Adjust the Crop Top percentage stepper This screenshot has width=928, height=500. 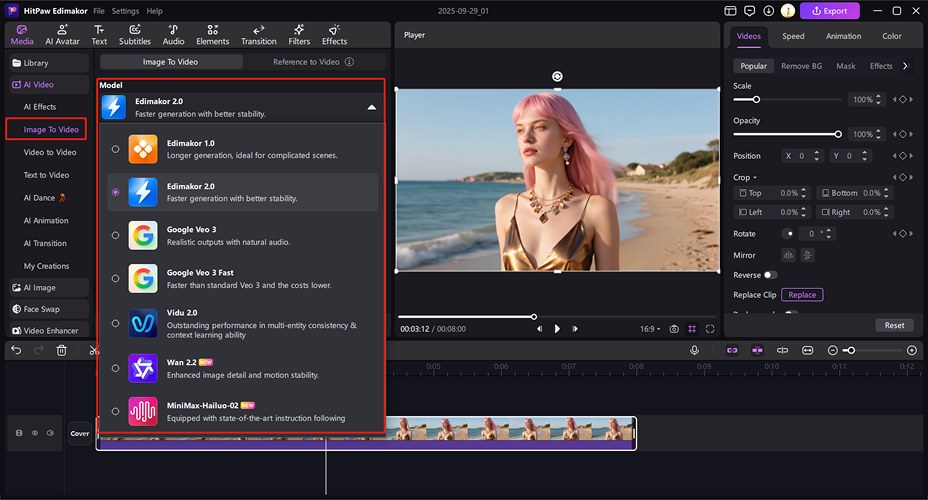click(804, 193)
